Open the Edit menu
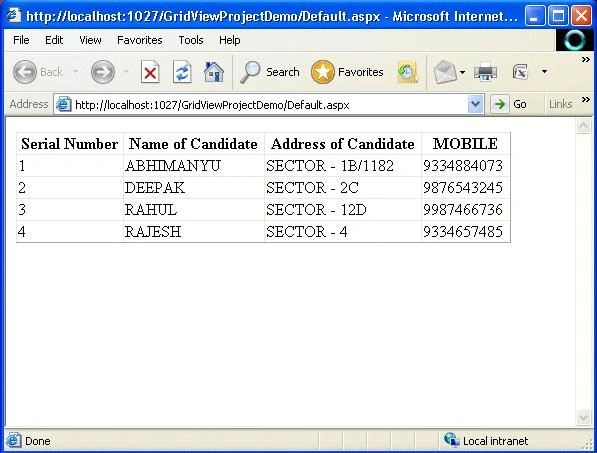 coord(54,40)
